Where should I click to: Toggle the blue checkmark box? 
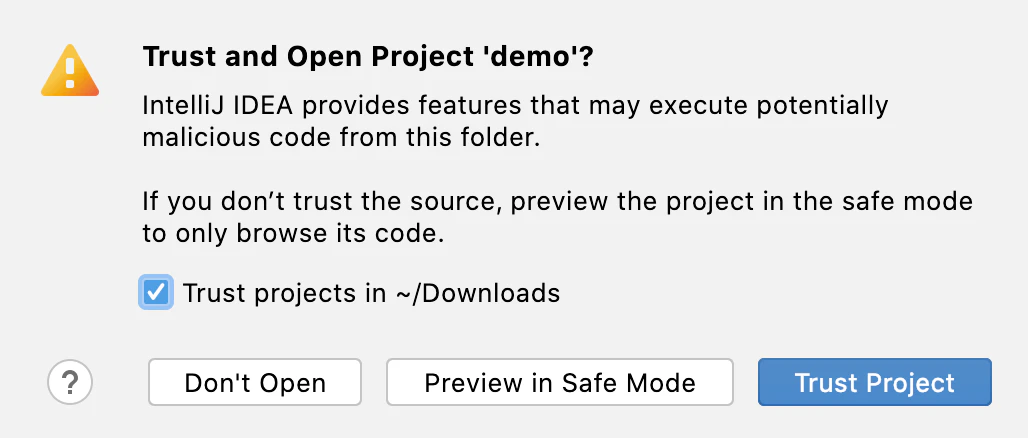point(156,292)
